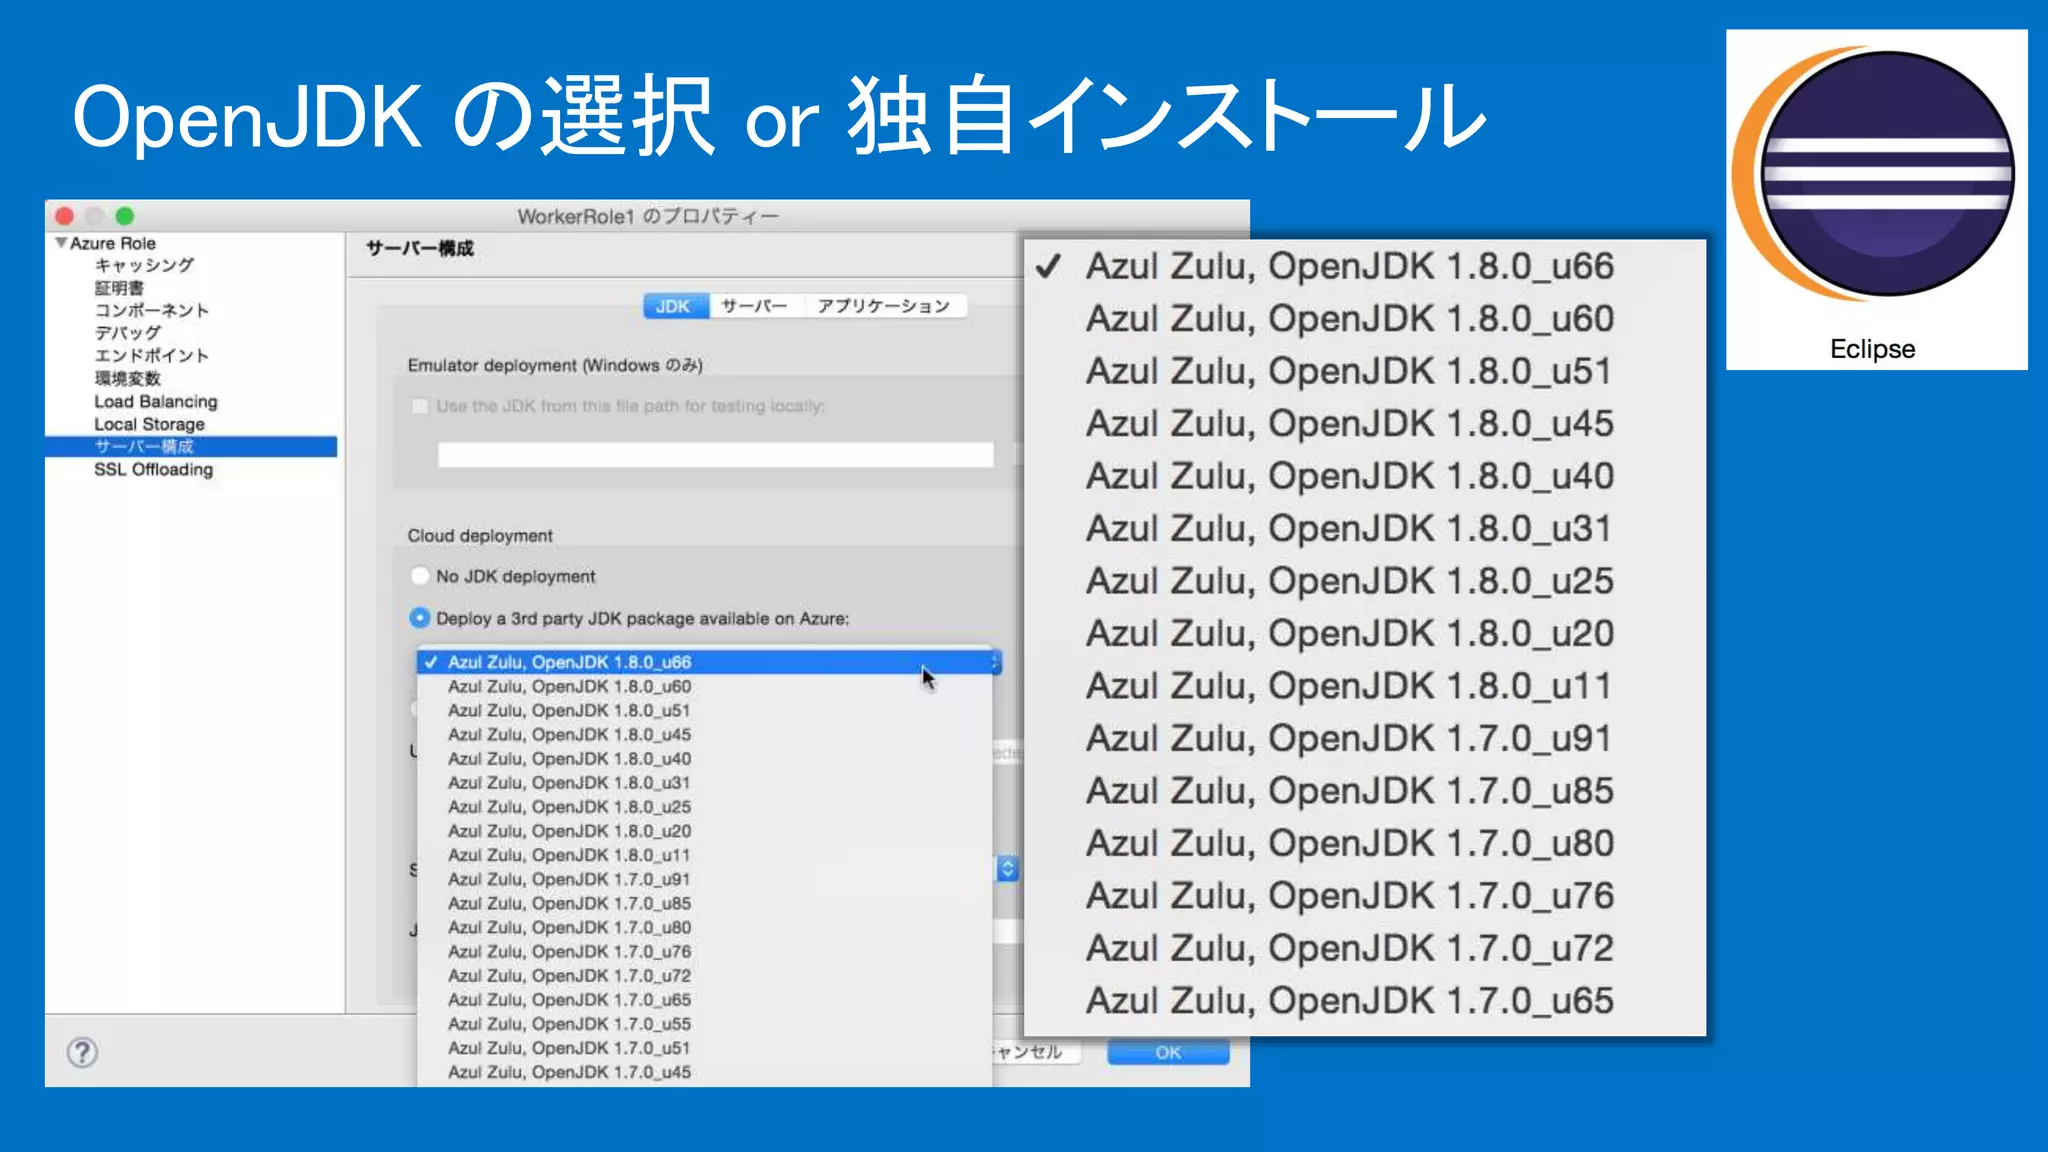Select SSL Offloading in the sidebar
Screen dimensions: 2048x1152
tap(153, 469)
